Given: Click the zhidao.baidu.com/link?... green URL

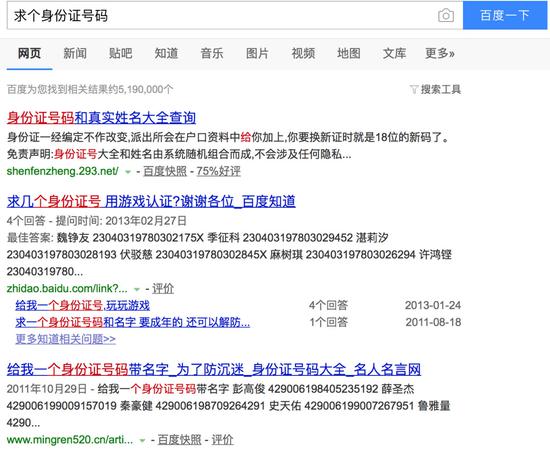Looking at the screenshot, I should click(x=67, y=289).
